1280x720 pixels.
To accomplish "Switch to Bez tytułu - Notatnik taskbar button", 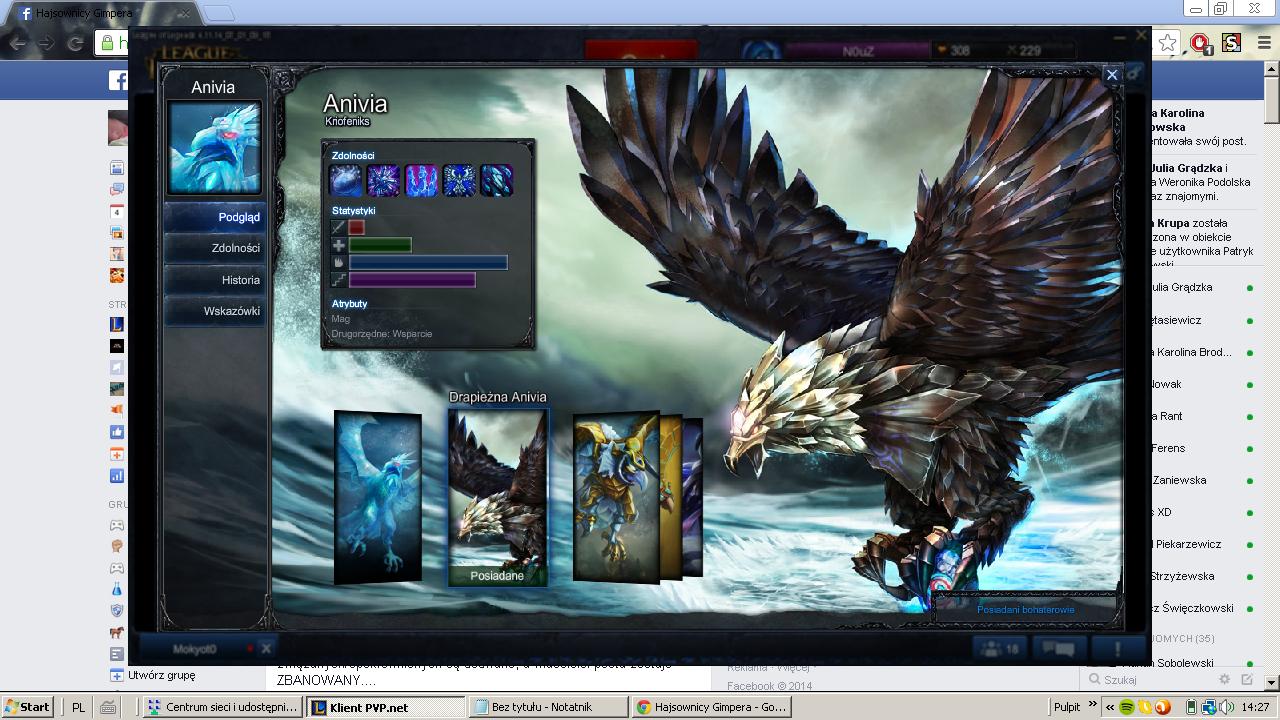I will 548,707.
